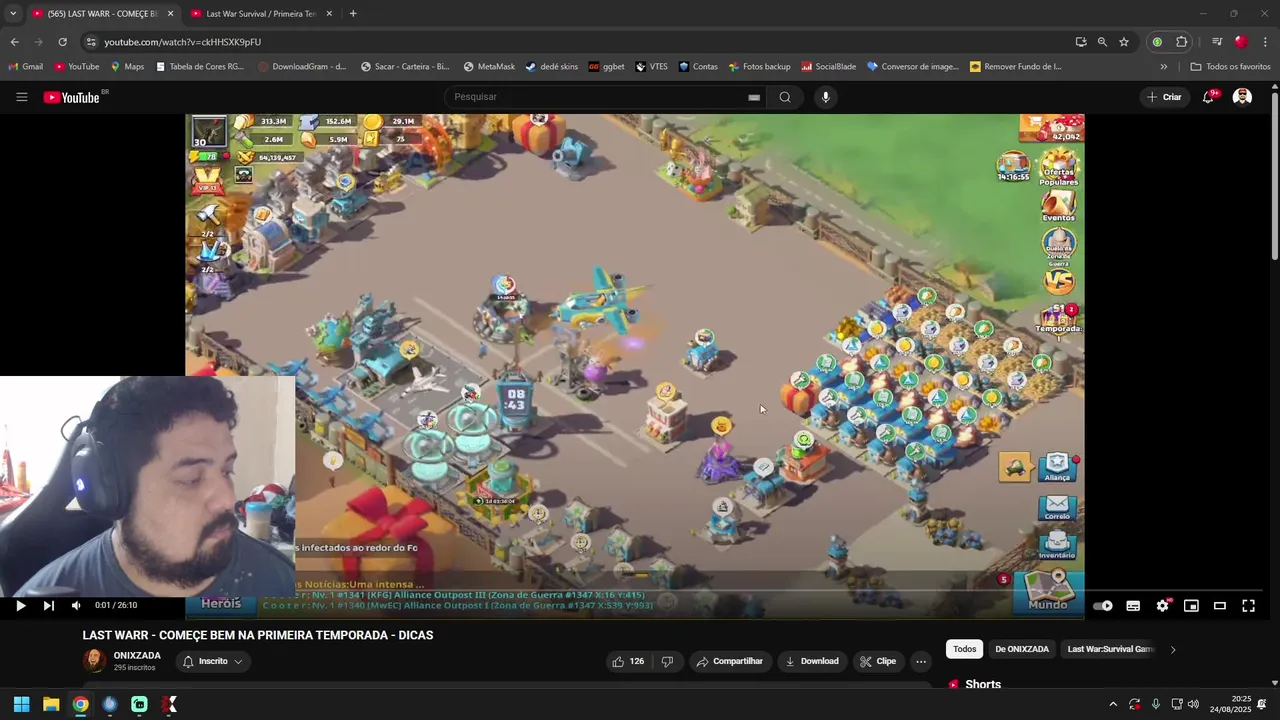The width and height of the screenshot is (1280, 720).
Task: Seek on the video progress bar
Action: pos(640,591)
